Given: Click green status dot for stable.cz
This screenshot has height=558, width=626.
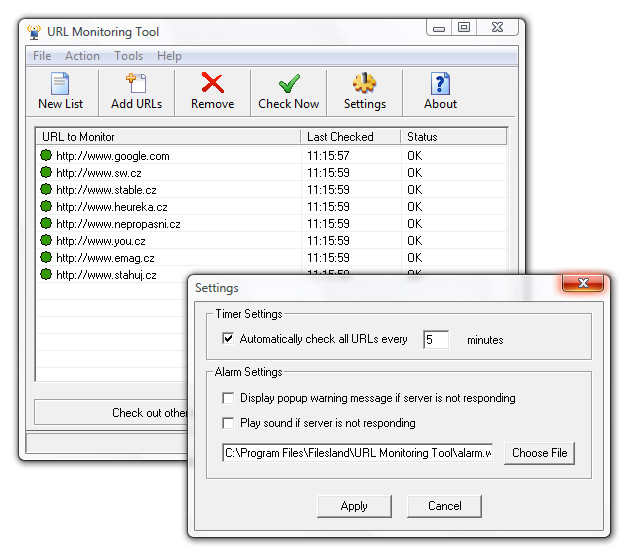Looking at the screenshot, I should (46, 189).
